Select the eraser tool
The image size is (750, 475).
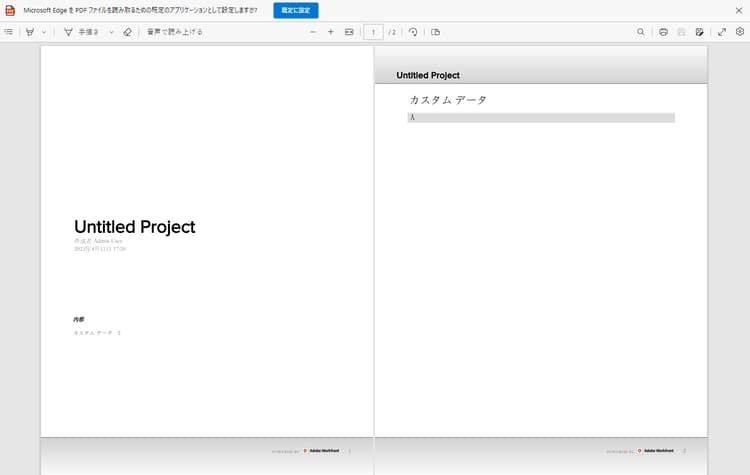[127, 32]
